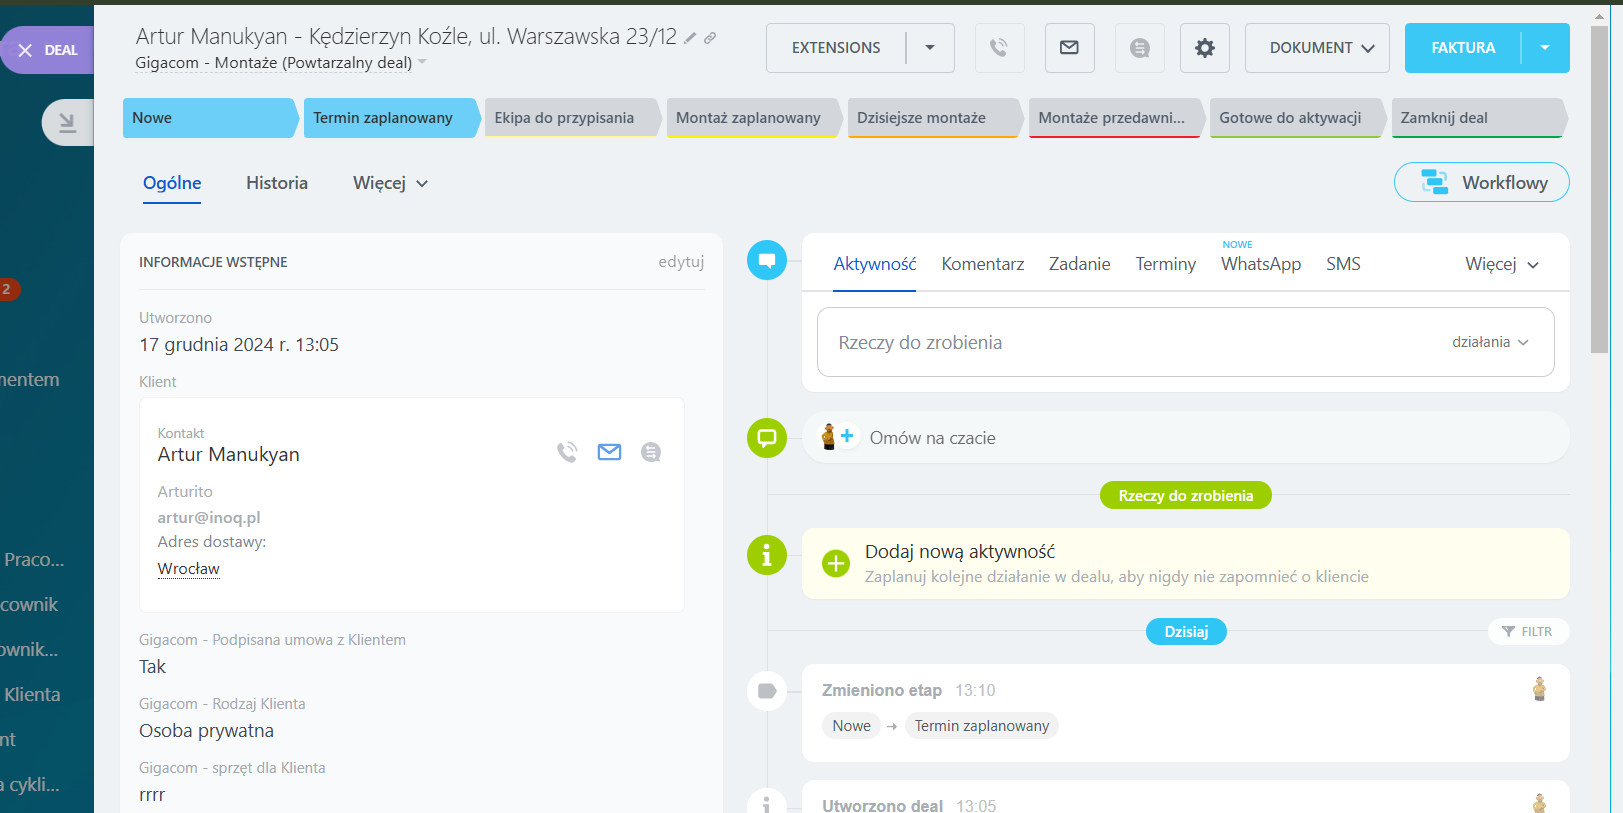The width and height of the screenshot is (1623, 813).
Task: Call contact via phone icon on card
Action: (x=567, y=452)
